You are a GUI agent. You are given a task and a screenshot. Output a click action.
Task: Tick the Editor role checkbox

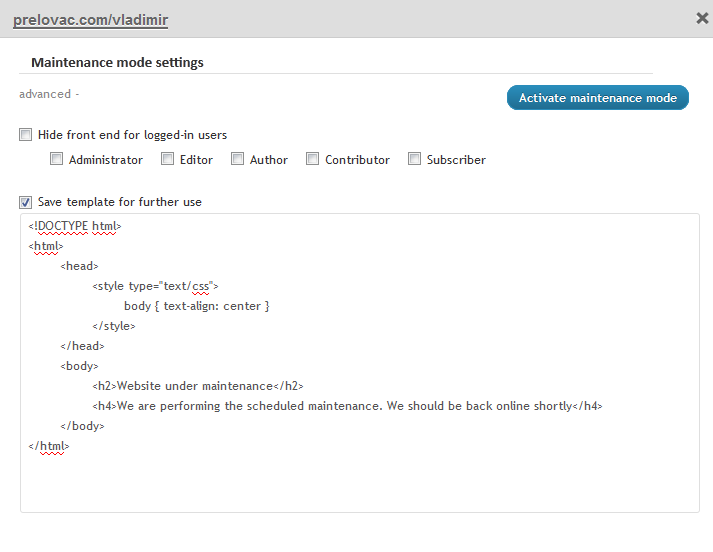[x=168, y=159]
